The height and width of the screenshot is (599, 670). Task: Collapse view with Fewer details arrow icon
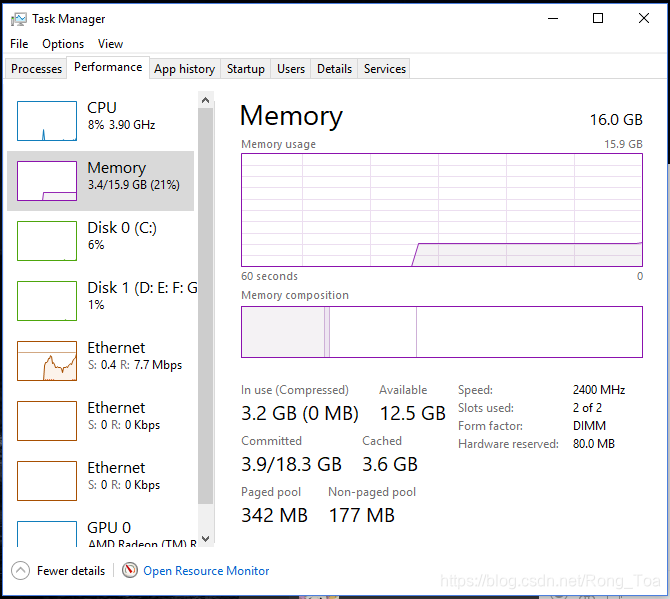click(21, 570)
